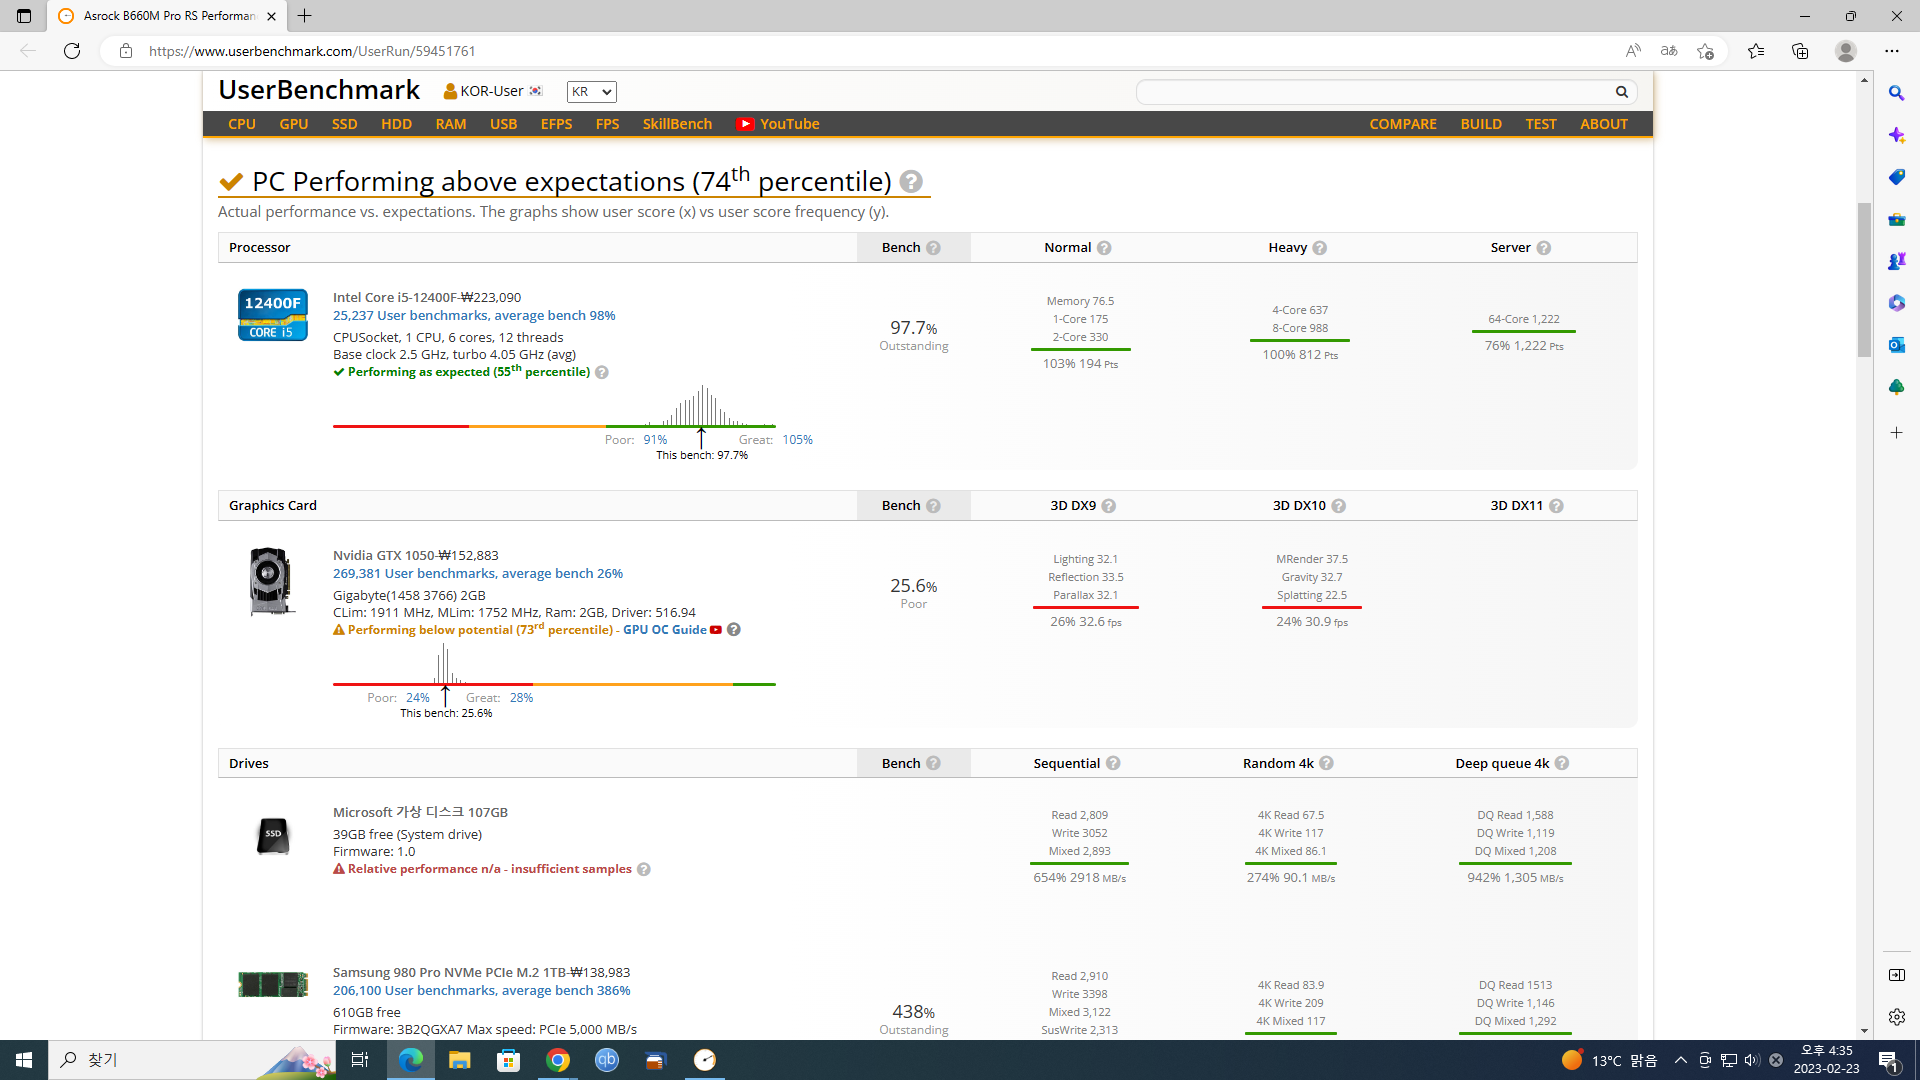
Task: Click the UserBenchmark logo title
Action: [x=319, y=90]
